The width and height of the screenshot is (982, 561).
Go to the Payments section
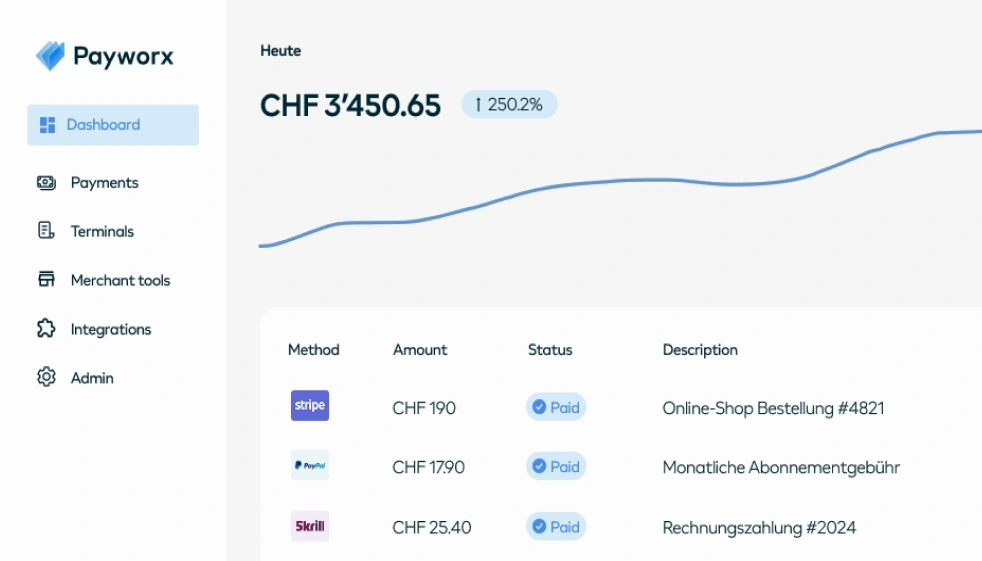click(x=105, y=183)
